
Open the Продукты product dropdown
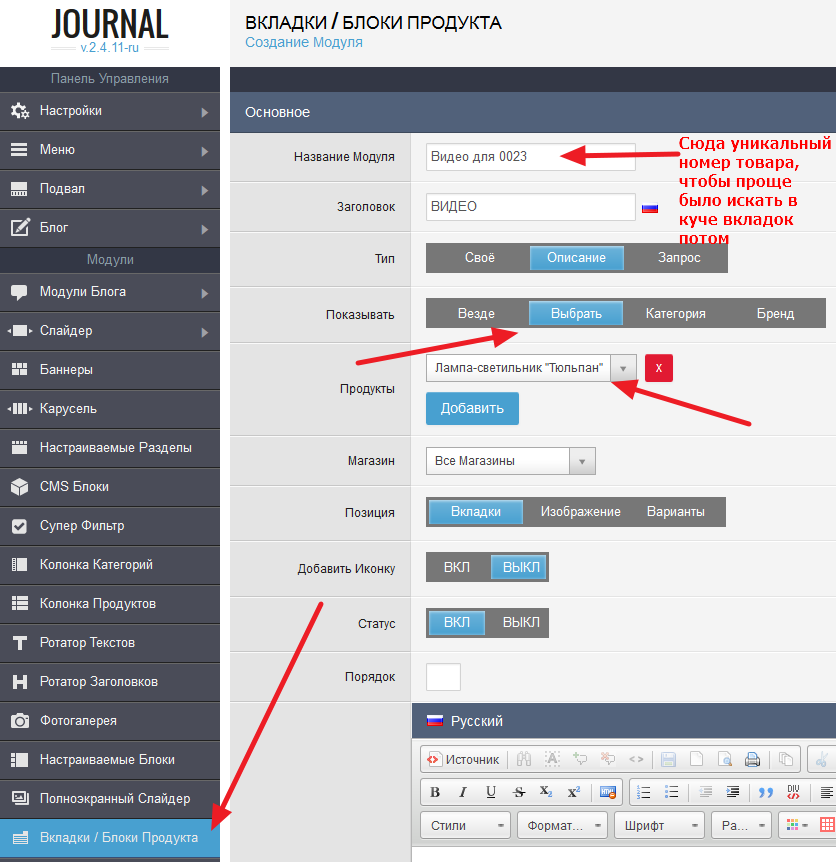coord(531,368)
